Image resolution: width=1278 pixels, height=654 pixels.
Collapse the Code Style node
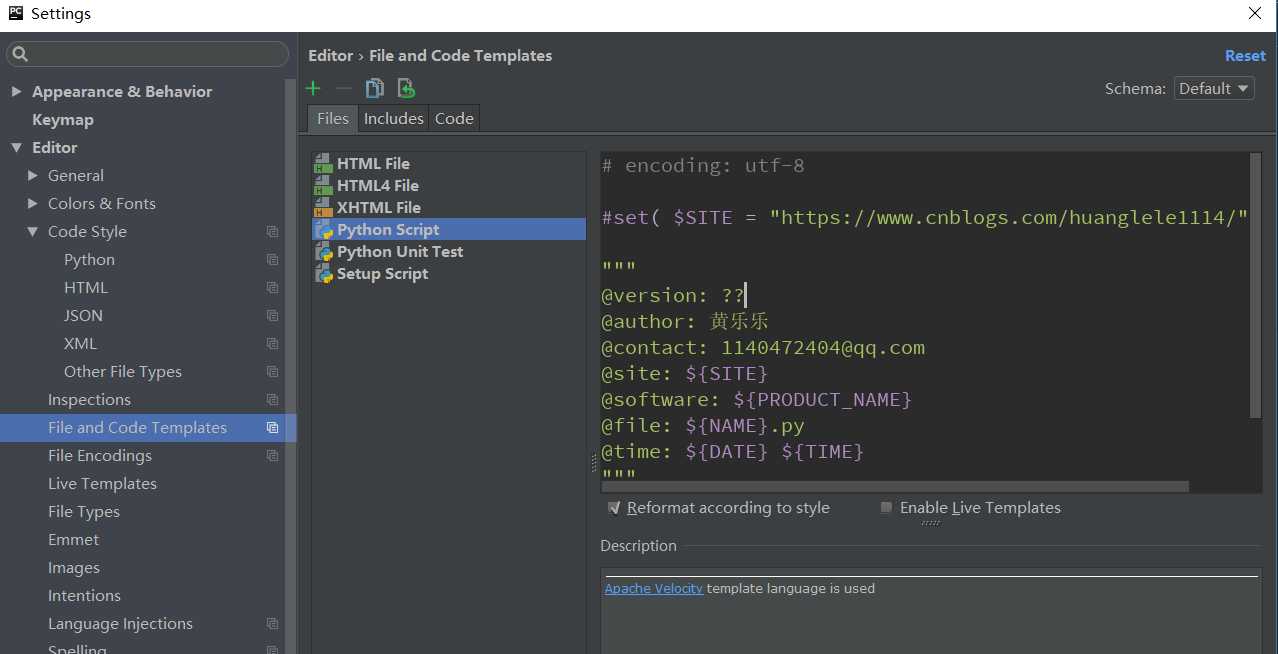click(33, 231)
